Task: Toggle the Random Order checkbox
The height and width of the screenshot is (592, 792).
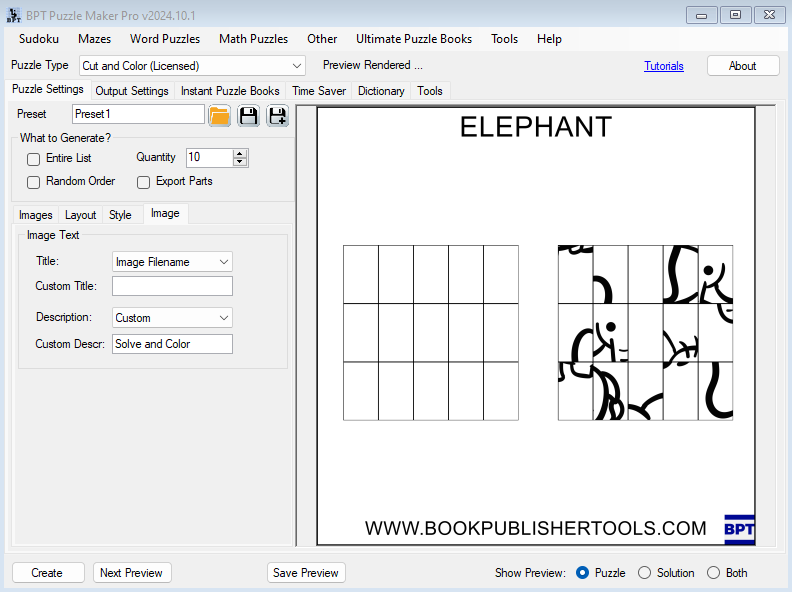Action: [34, 182]
